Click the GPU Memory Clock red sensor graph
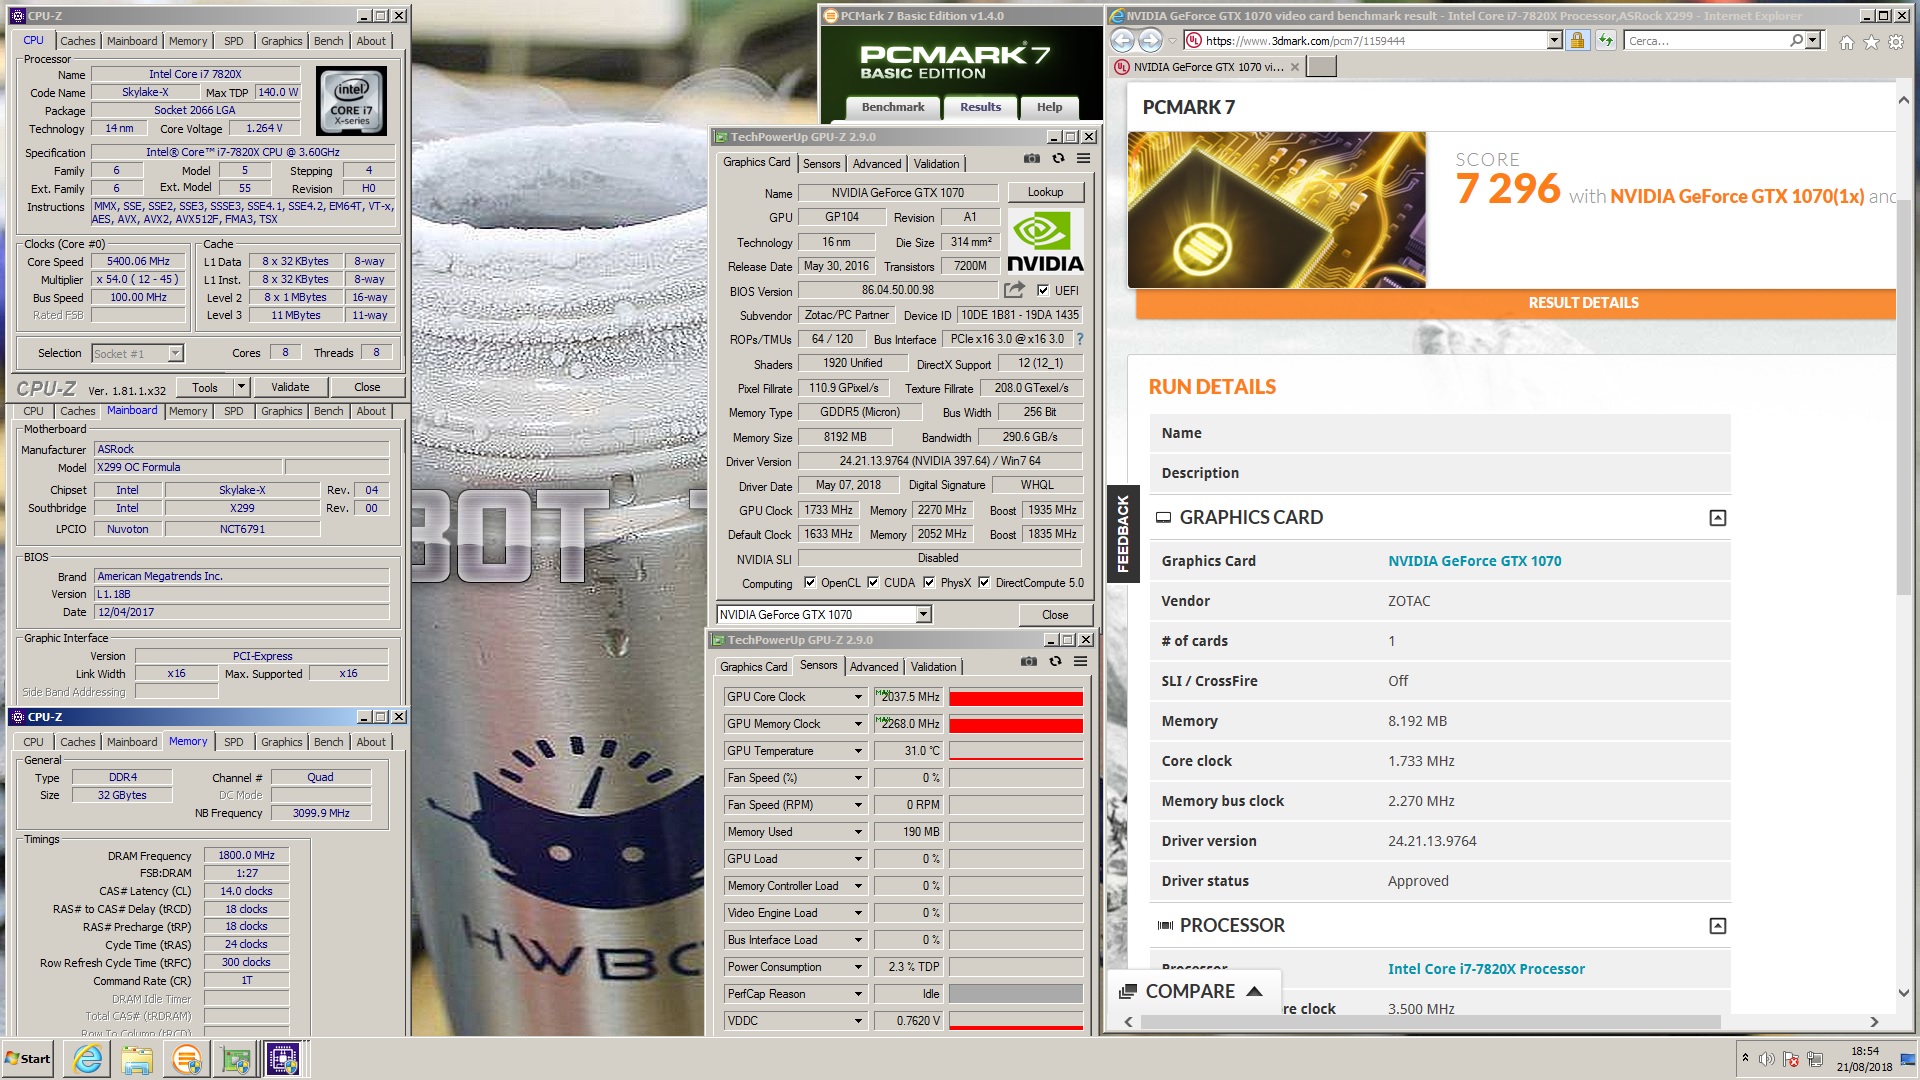 1016,724
